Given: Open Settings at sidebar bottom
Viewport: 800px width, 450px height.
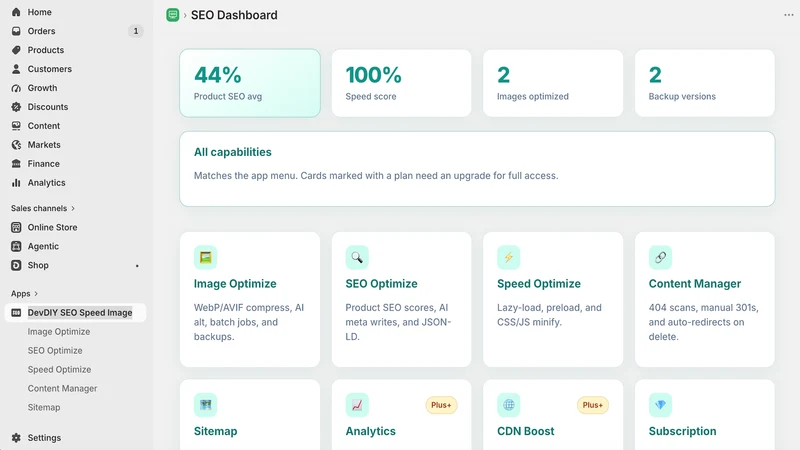Looking at the screenshot, I should pyautogui.click(x=44, y=438).
